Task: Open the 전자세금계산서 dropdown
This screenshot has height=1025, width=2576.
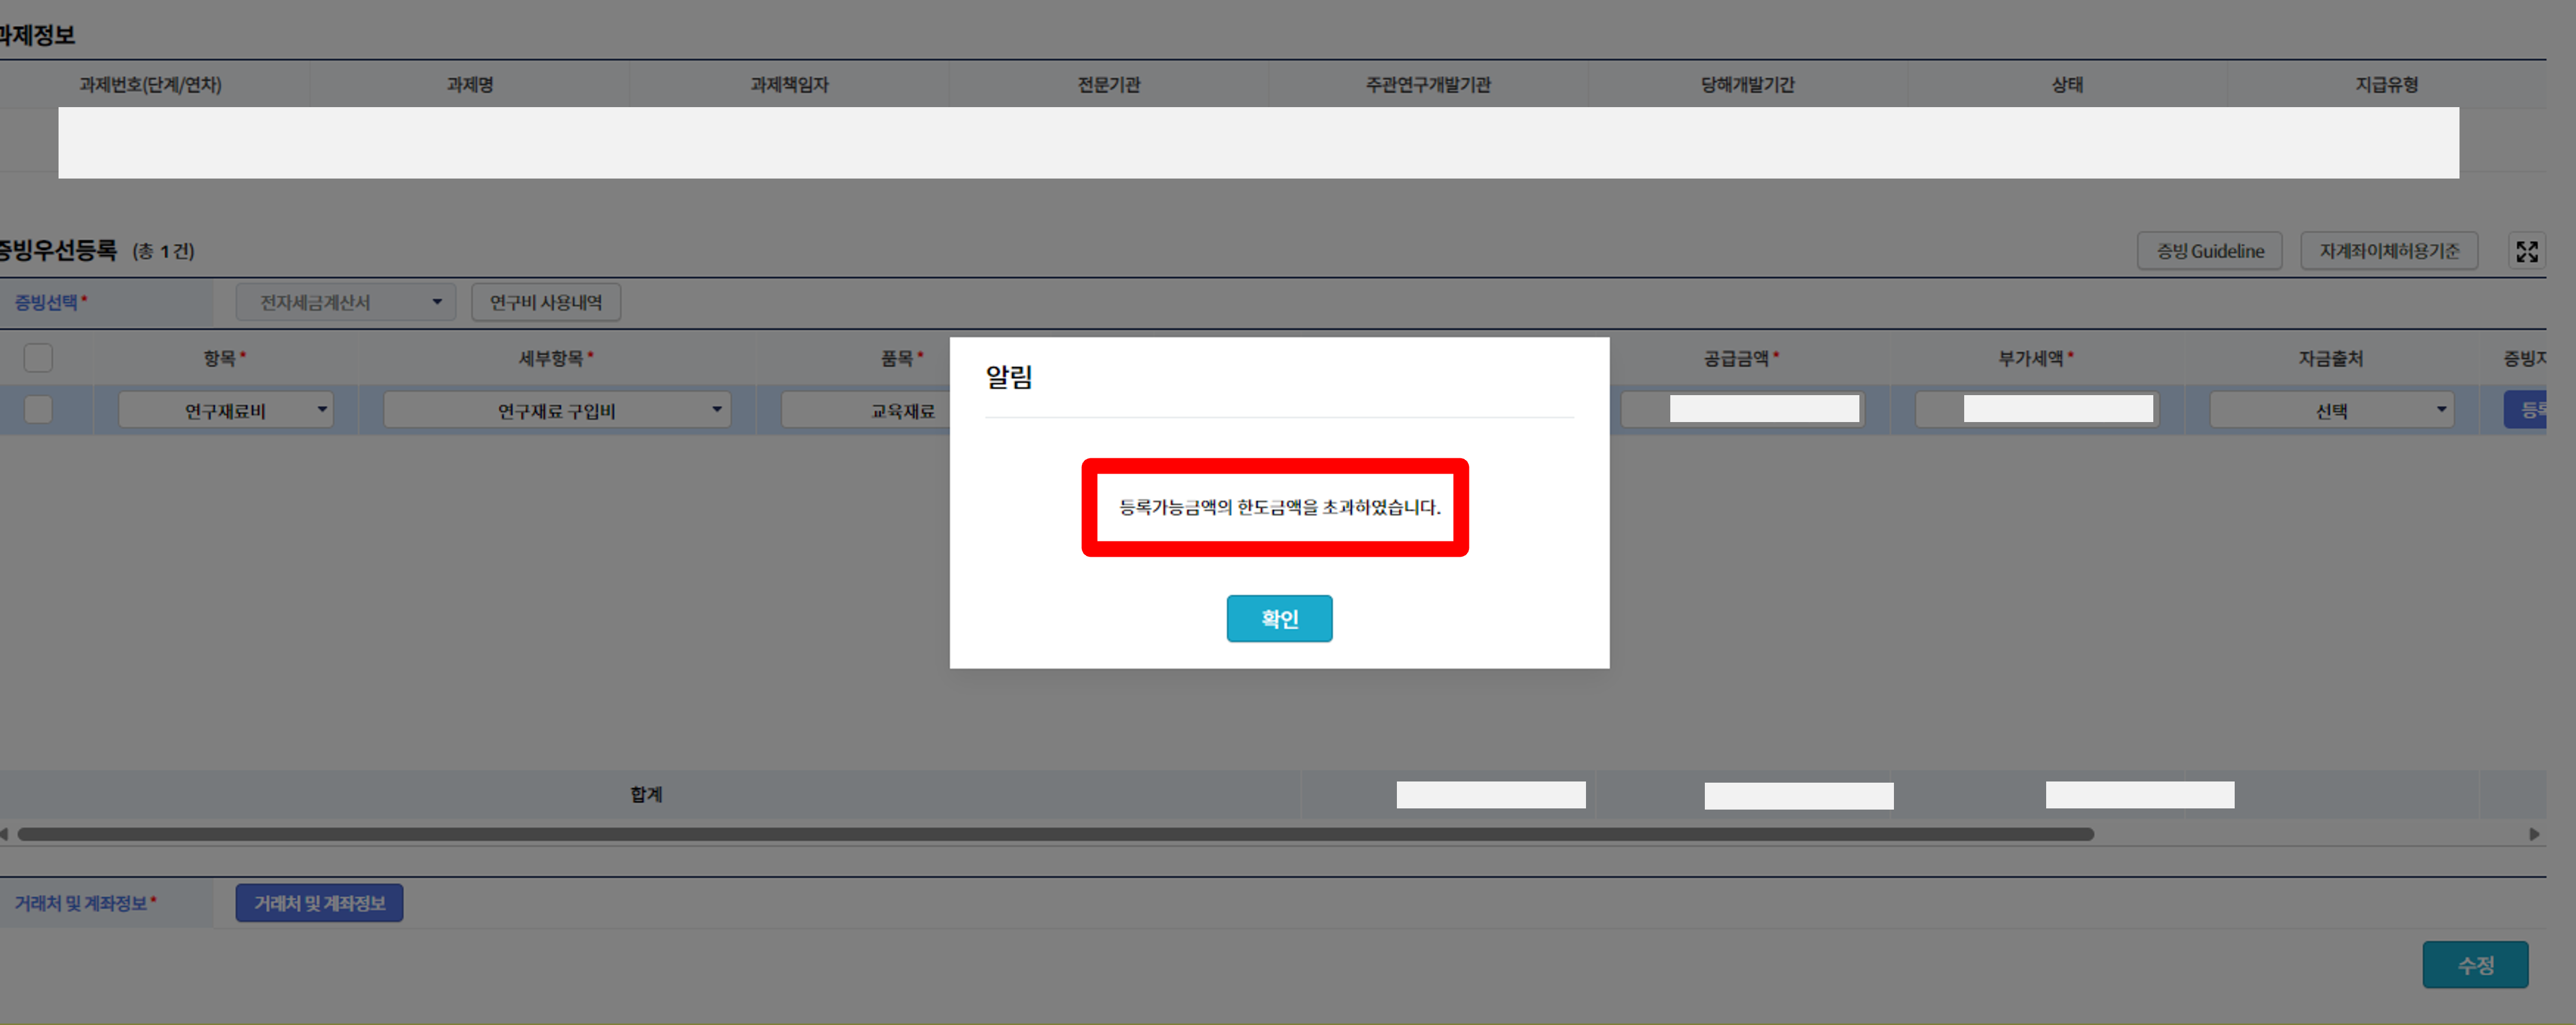Action: pos(345,302)
